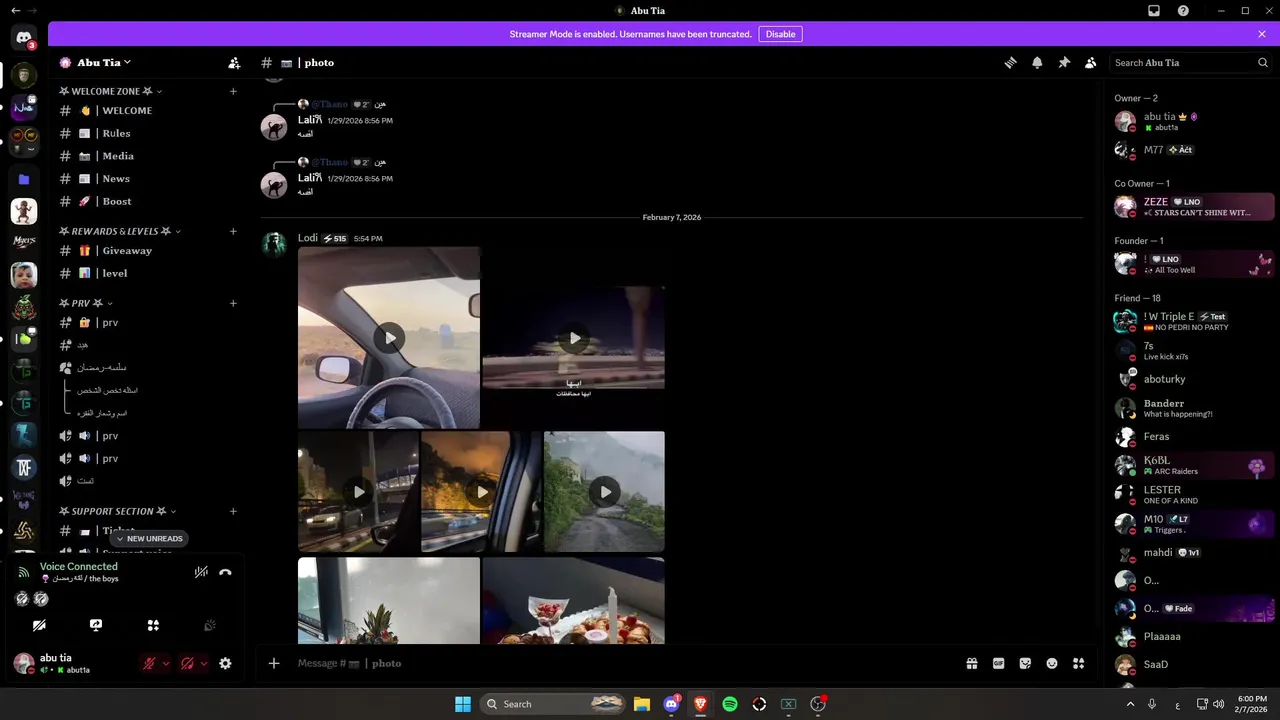Open the help question mark icon
Viewport: 1280px width, 720px height.
pos(1183,11)
